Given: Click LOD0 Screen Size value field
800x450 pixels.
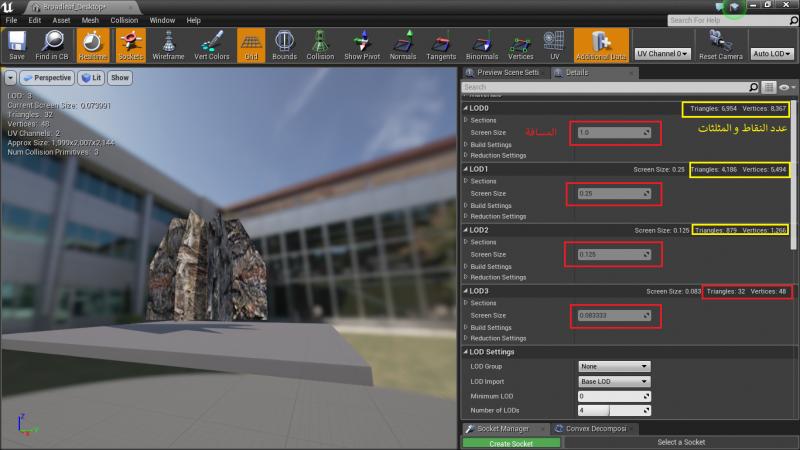Looking at the screenshot, I should [614, 133].
